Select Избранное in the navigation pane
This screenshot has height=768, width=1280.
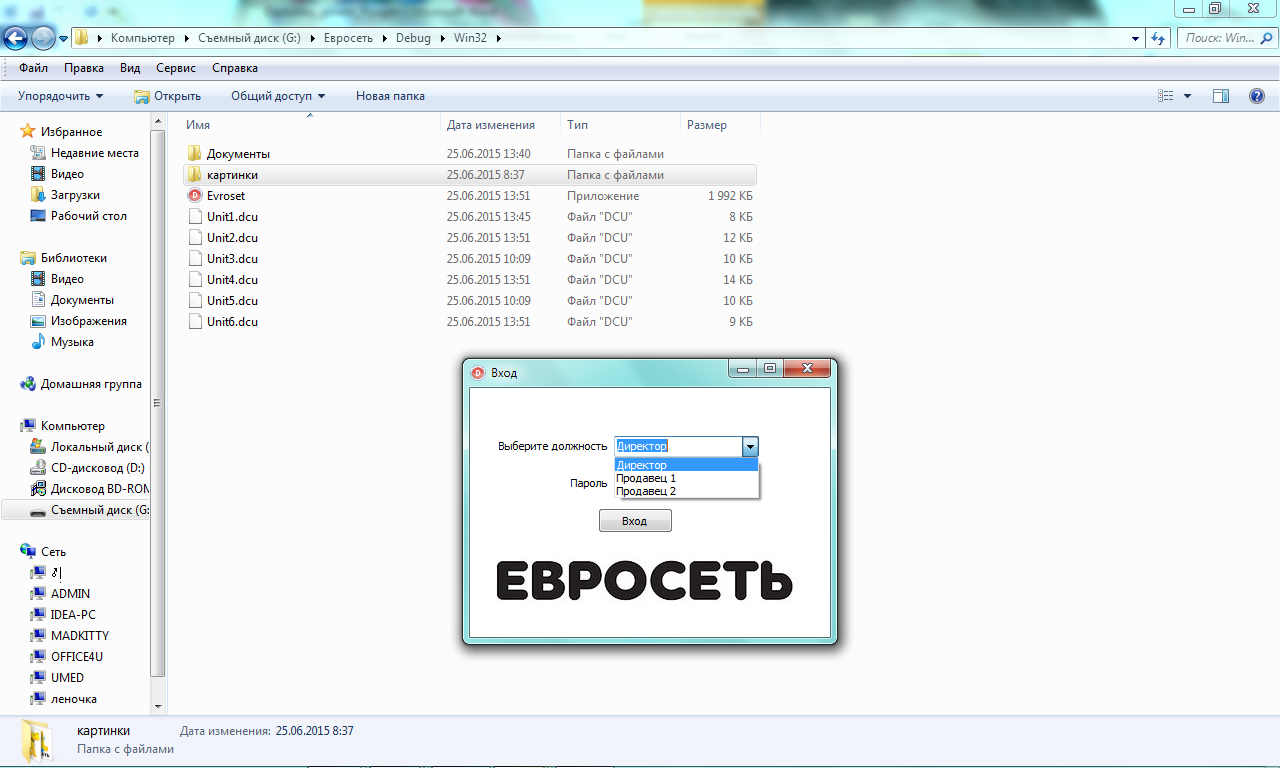click(71, 132)
